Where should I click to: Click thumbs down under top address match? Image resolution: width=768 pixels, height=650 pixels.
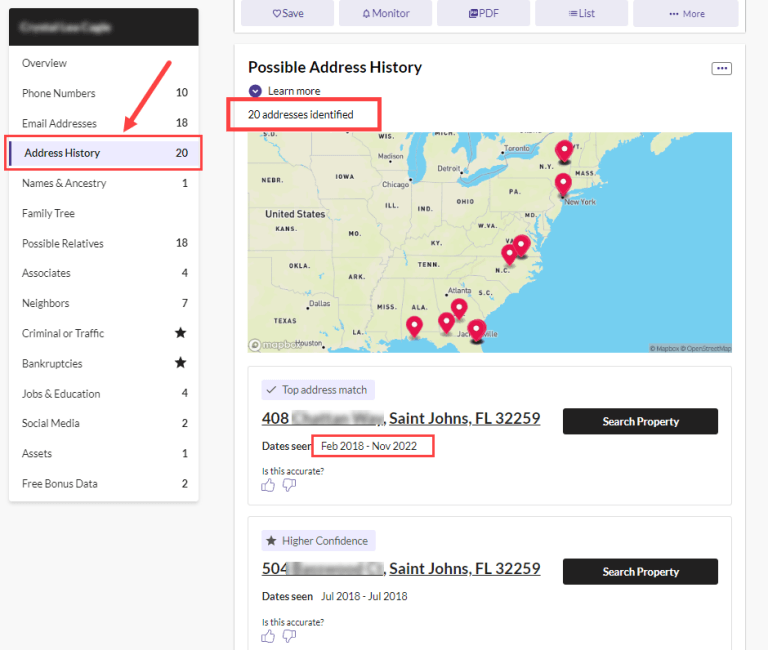[289, 485]
